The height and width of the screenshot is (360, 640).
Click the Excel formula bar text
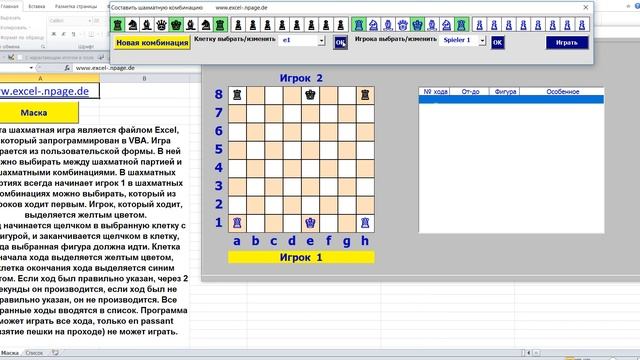(x=105, y=68)
